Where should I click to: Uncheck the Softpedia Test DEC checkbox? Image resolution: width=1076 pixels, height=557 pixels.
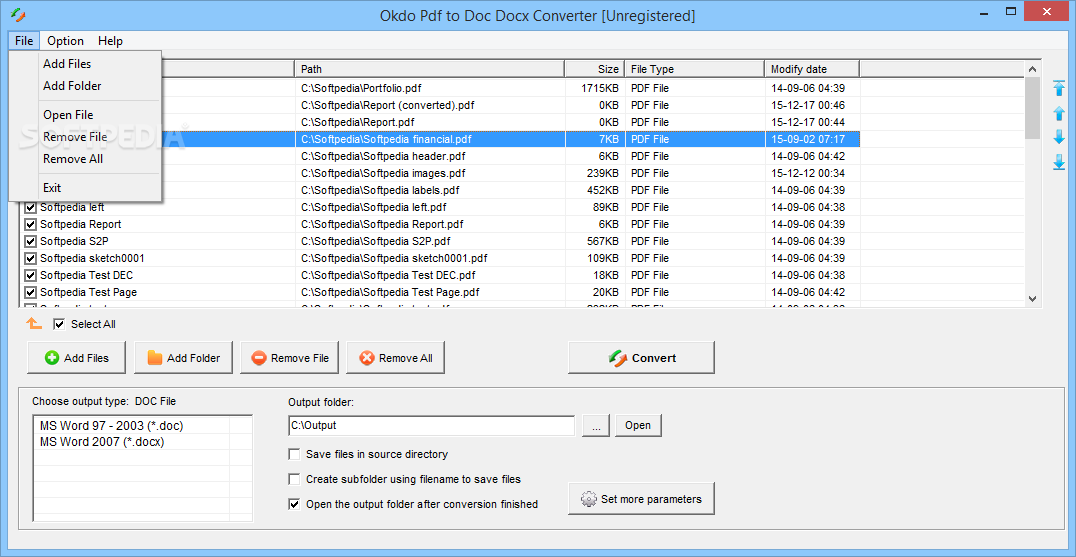30,275
